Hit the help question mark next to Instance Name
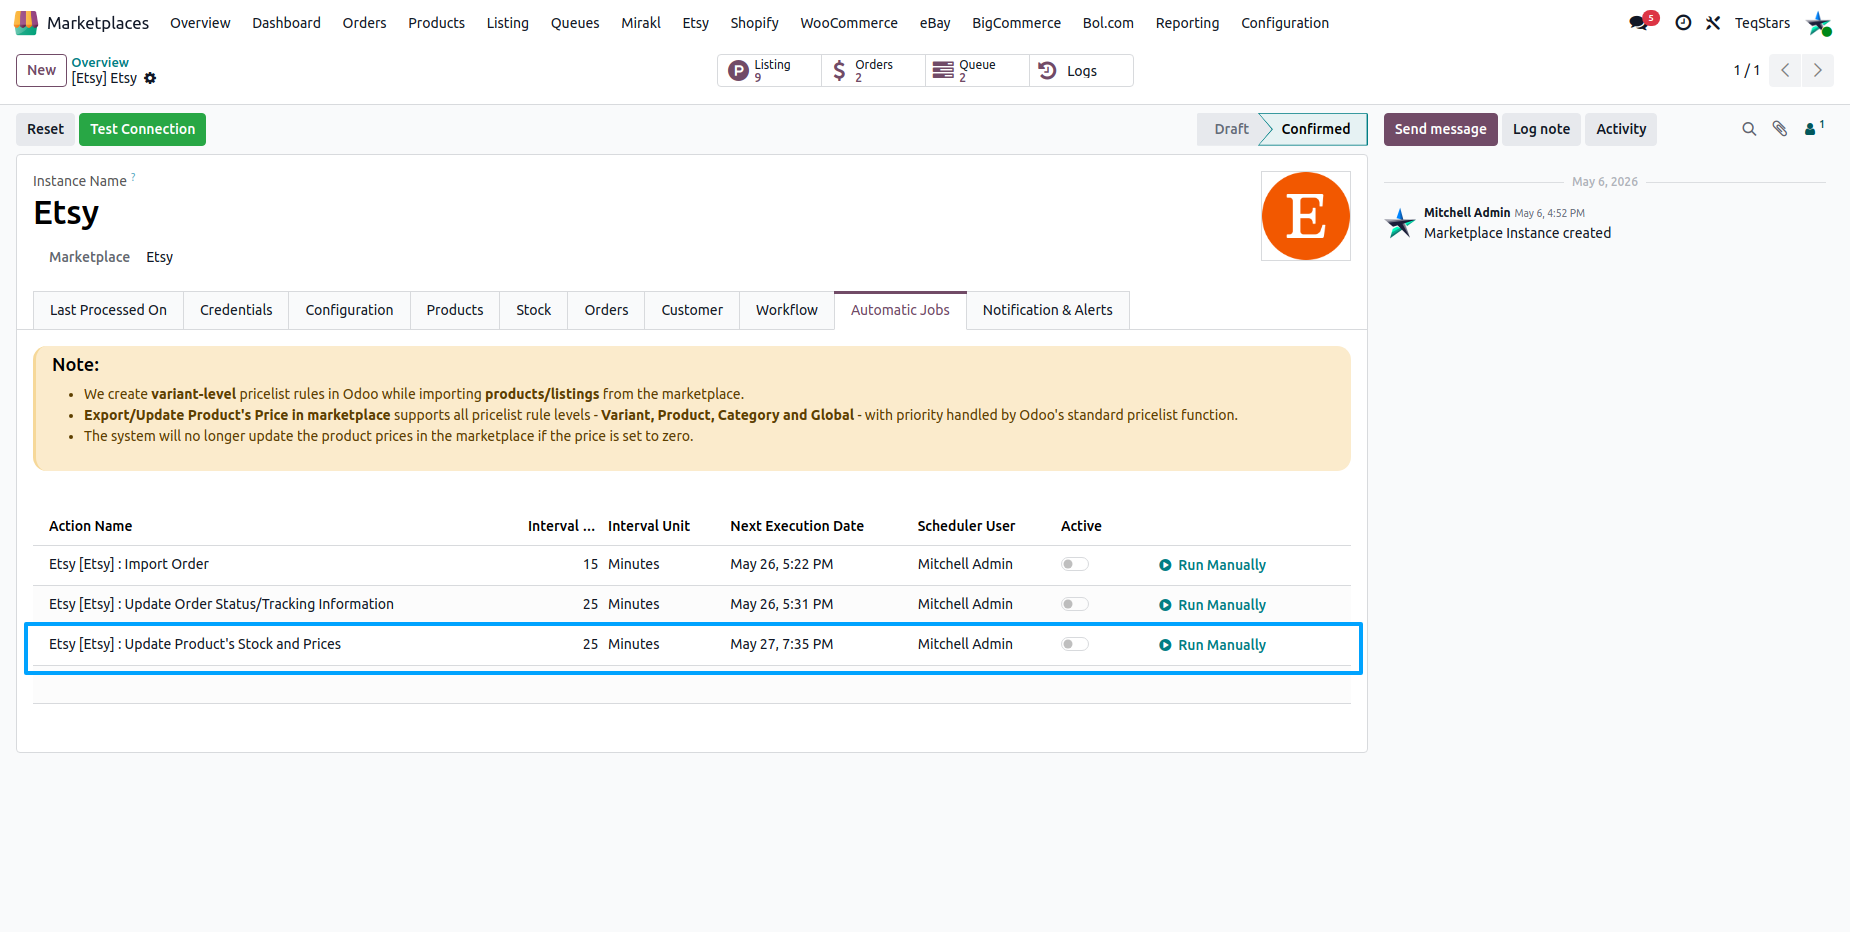This screenshot has width=1850, height=932. tap(133, 177)
